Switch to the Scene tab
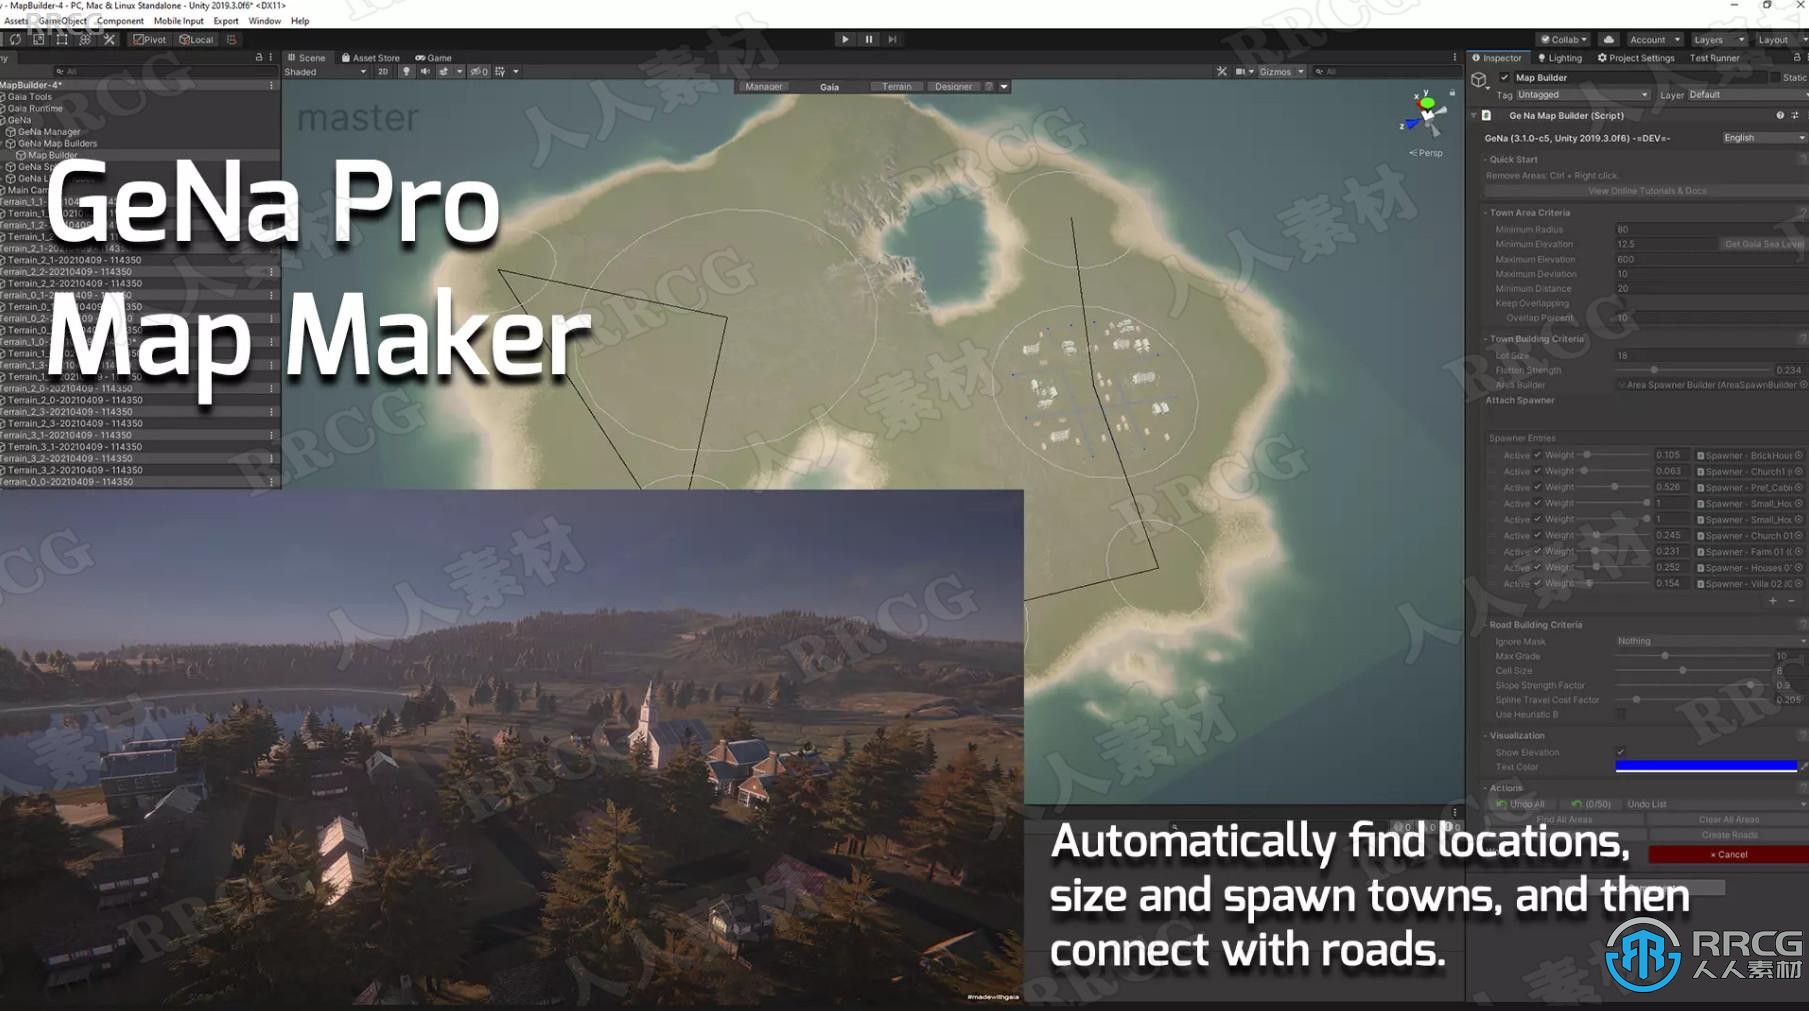The height and width of the screenshot is (1011, 1809). point(307,58)
